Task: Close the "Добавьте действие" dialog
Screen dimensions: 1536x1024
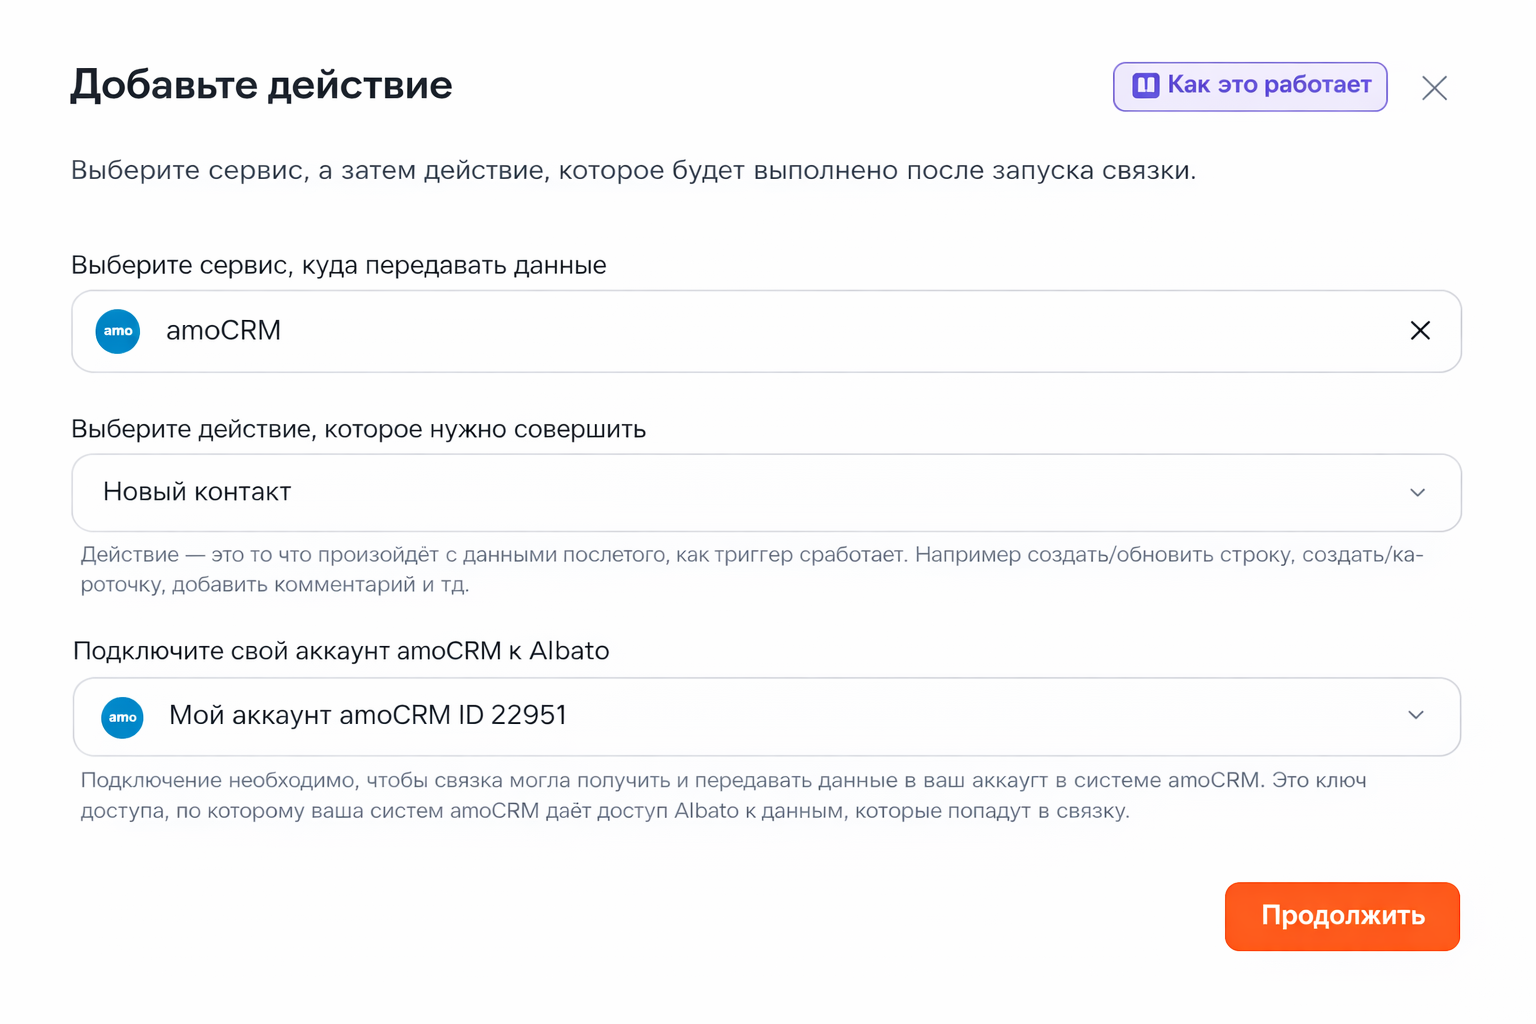Action: click(x=1434, y=88)
